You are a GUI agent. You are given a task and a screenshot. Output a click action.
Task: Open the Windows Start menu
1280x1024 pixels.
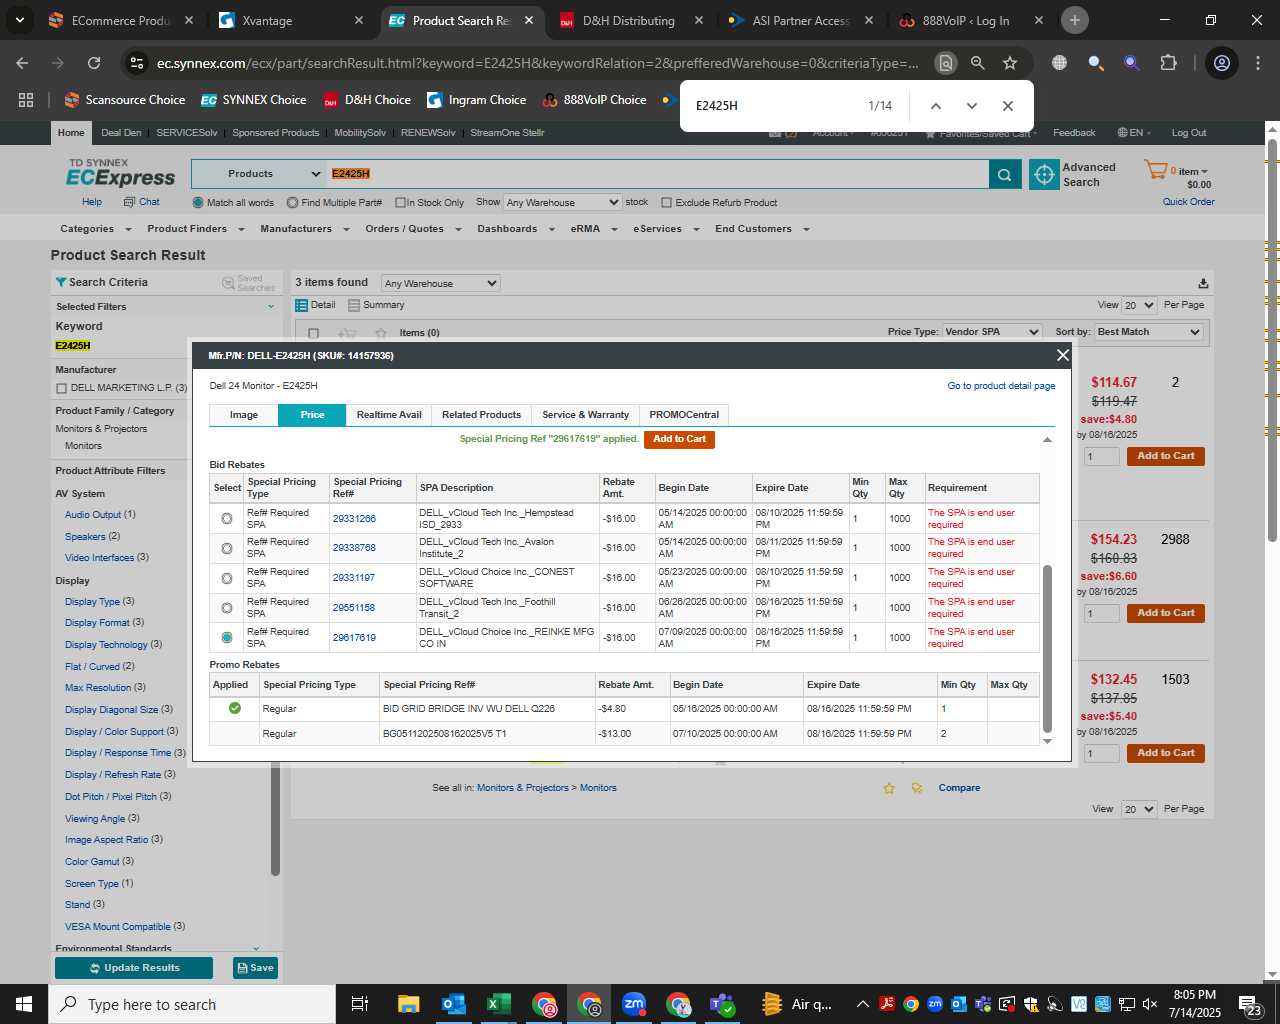coord(24,1004)
